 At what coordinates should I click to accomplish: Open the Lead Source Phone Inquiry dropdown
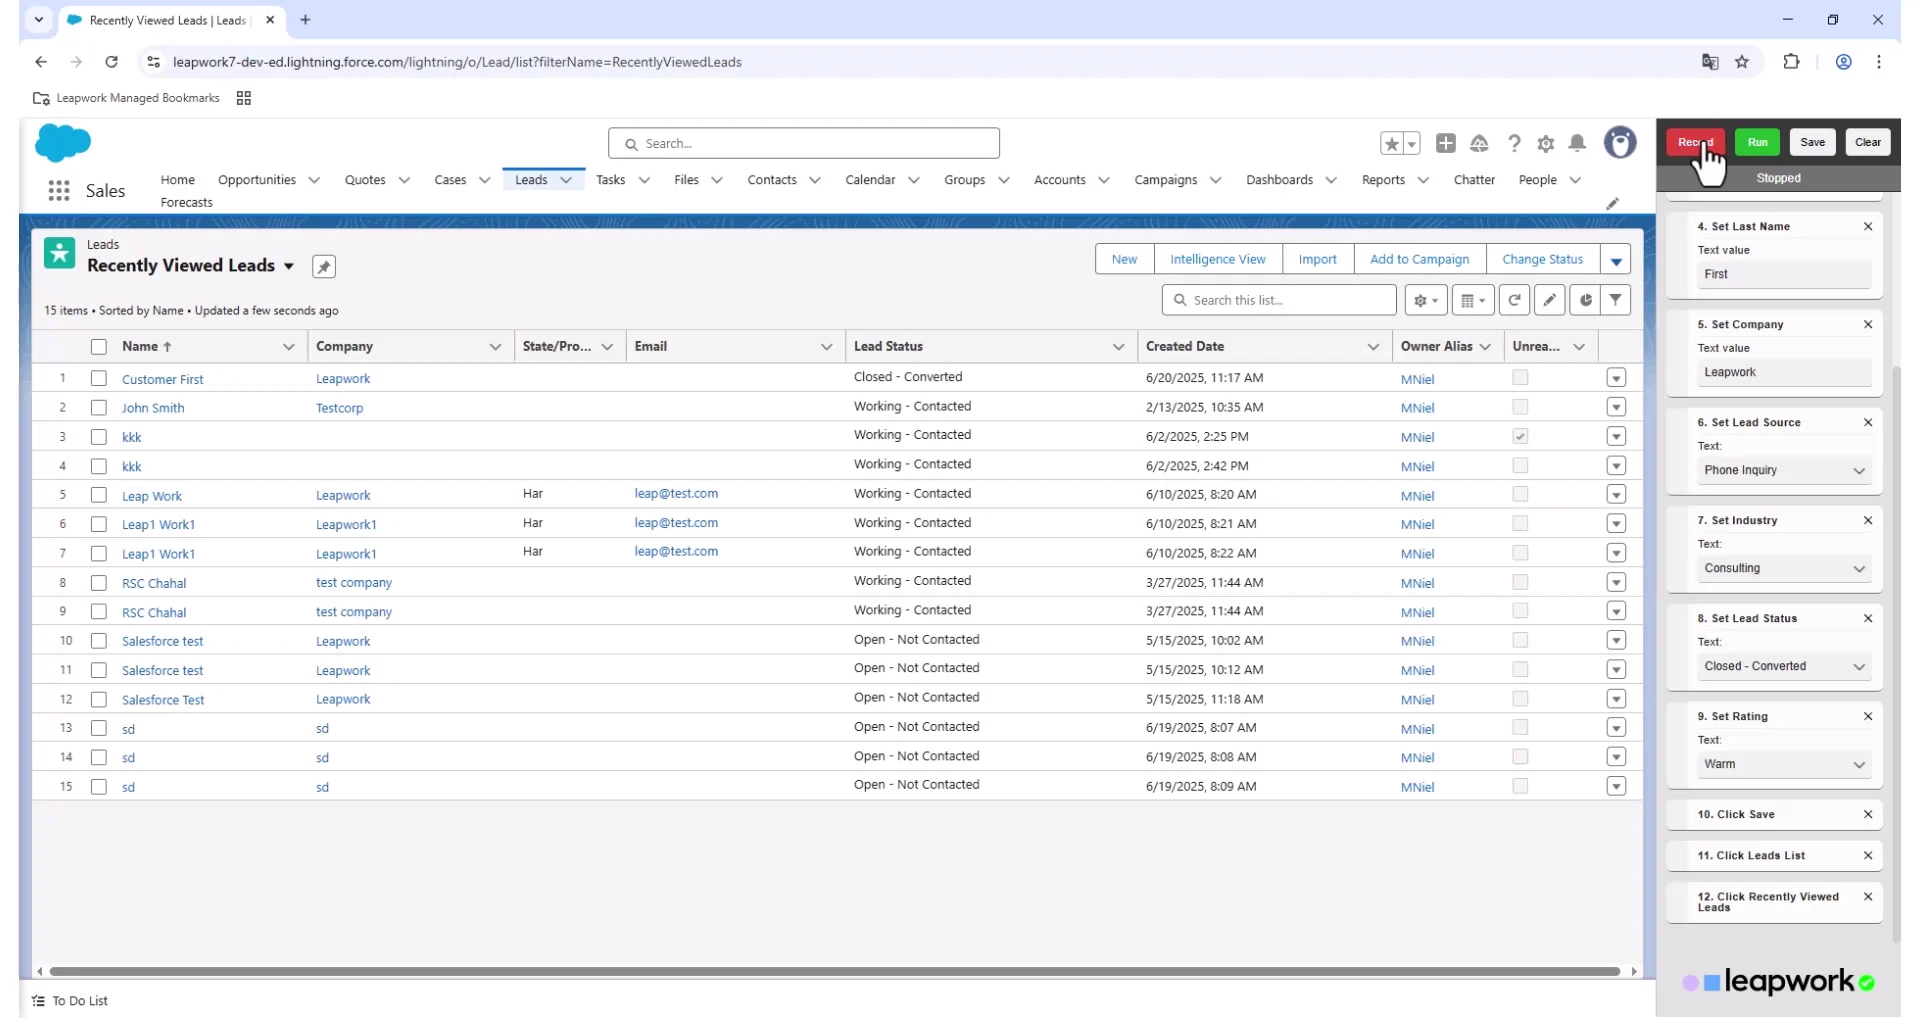(1784, 471)
